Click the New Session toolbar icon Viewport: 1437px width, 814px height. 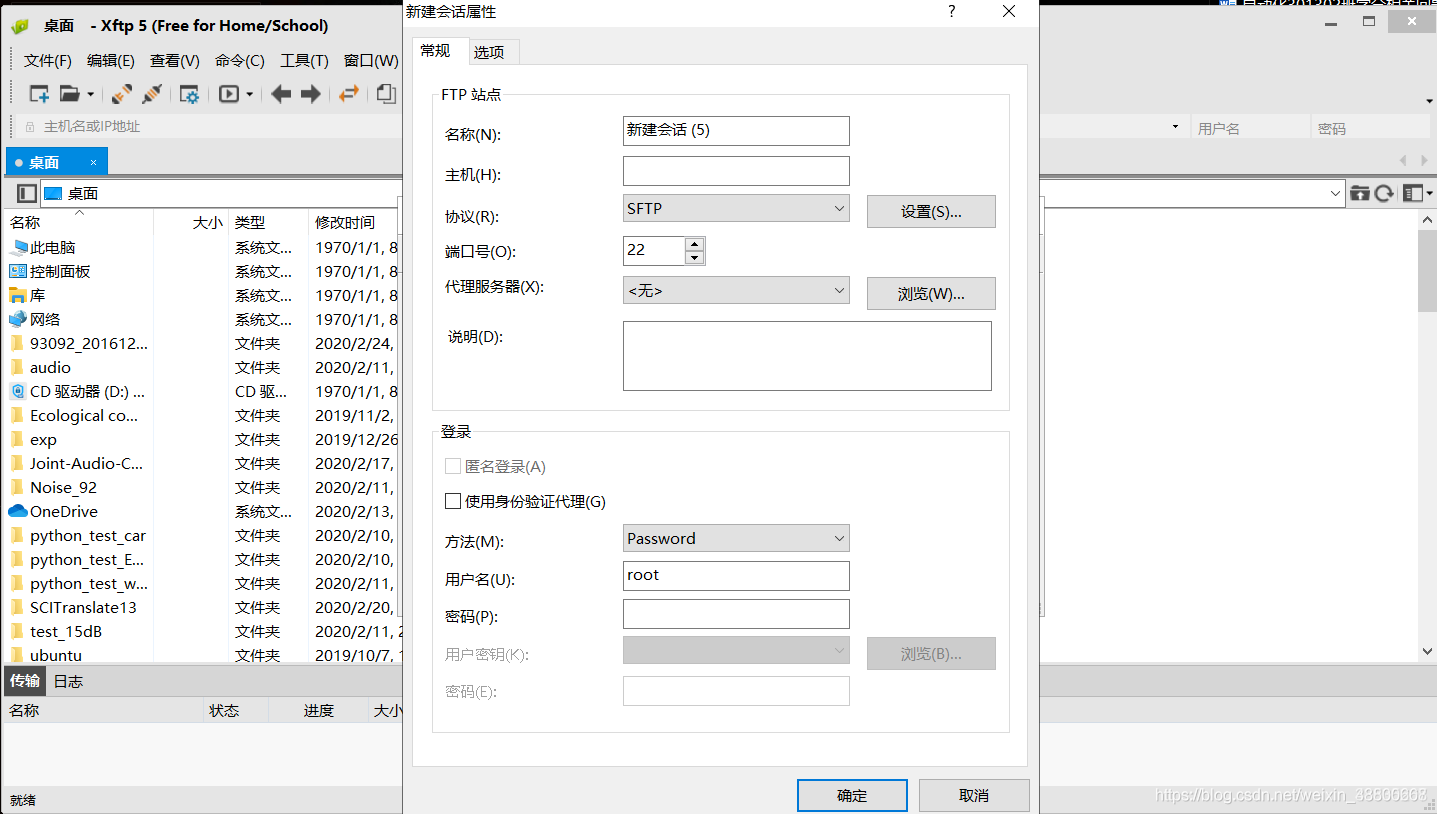click(39, 94)
